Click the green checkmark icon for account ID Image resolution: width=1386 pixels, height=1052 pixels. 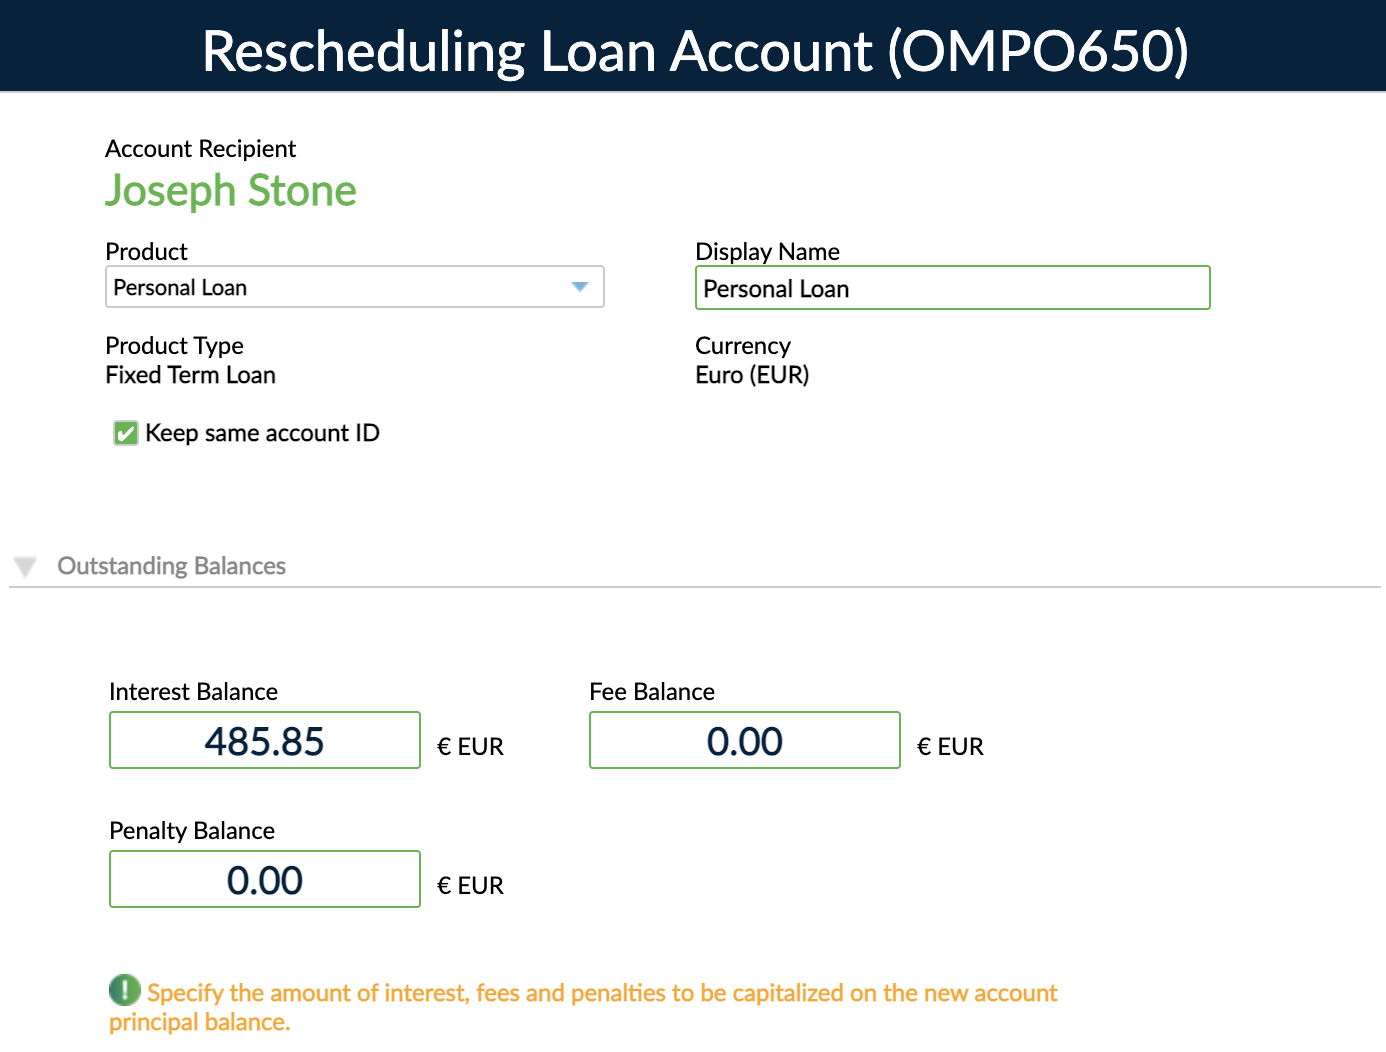tap(125, 433)
